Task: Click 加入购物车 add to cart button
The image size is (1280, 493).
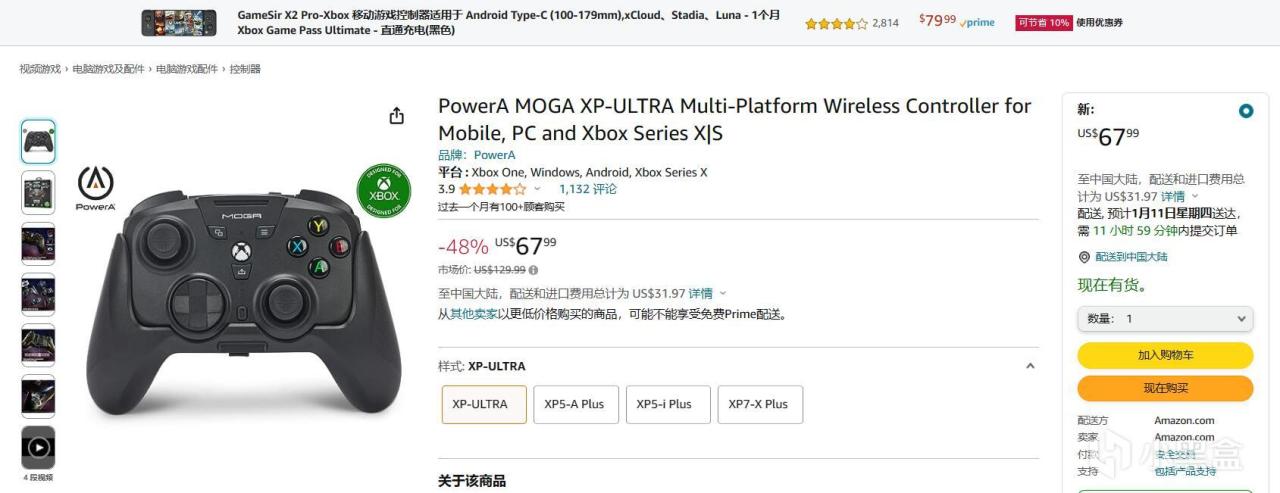Action: (1165, 355)
